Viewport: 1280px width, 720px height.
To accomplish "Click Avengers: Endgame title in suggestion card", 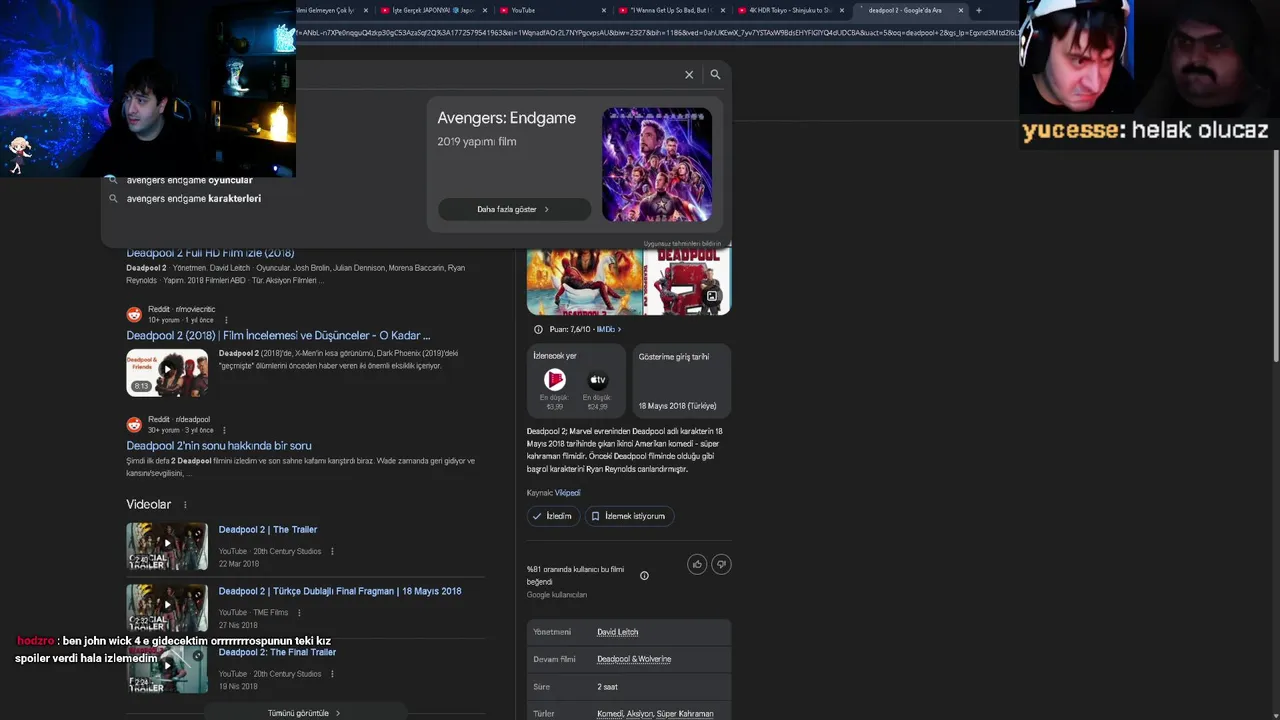I will (x=506, y=118).
